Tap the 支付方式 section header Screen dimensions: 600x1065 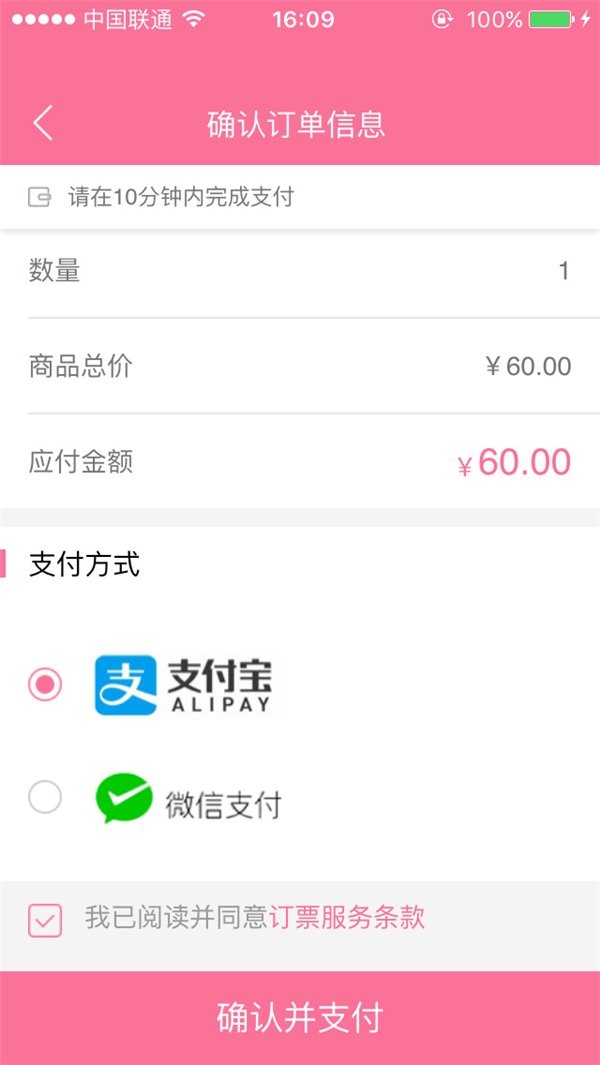(x=85, y=564)
